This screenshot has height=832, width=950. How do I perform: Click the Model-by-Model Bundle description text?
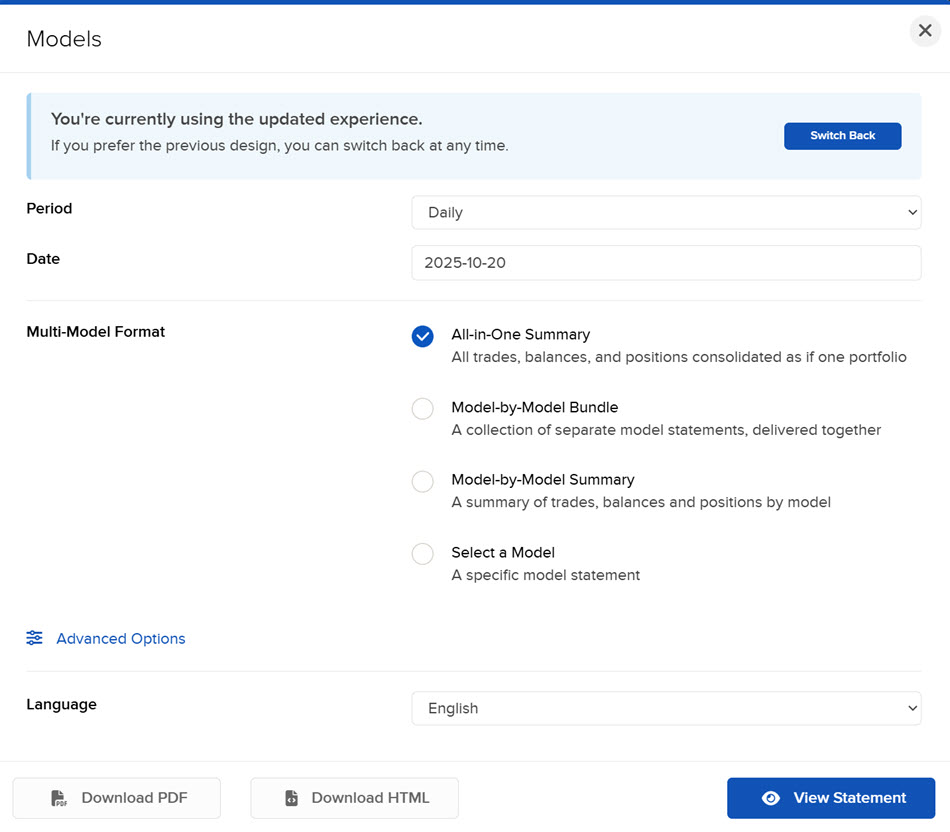(666, 430)
